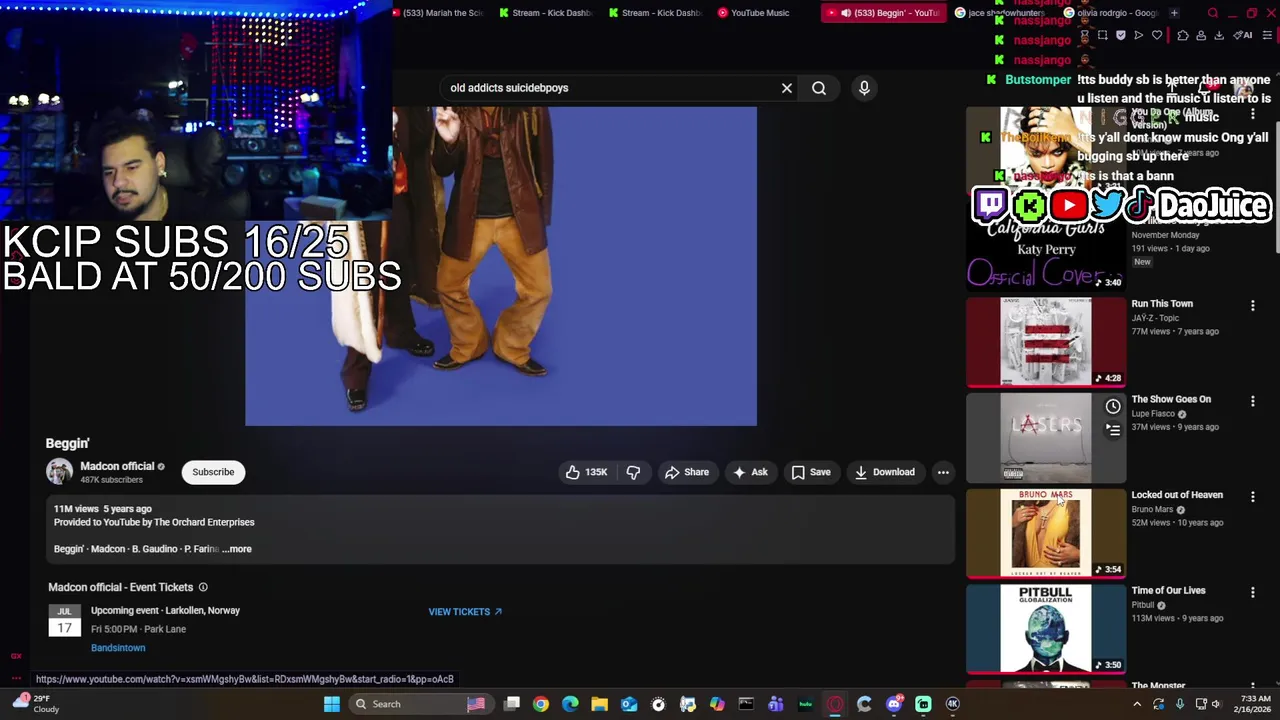Open options menu for Run This Town
Screen dimensions: 1280x720
[x=1253, y=306]
